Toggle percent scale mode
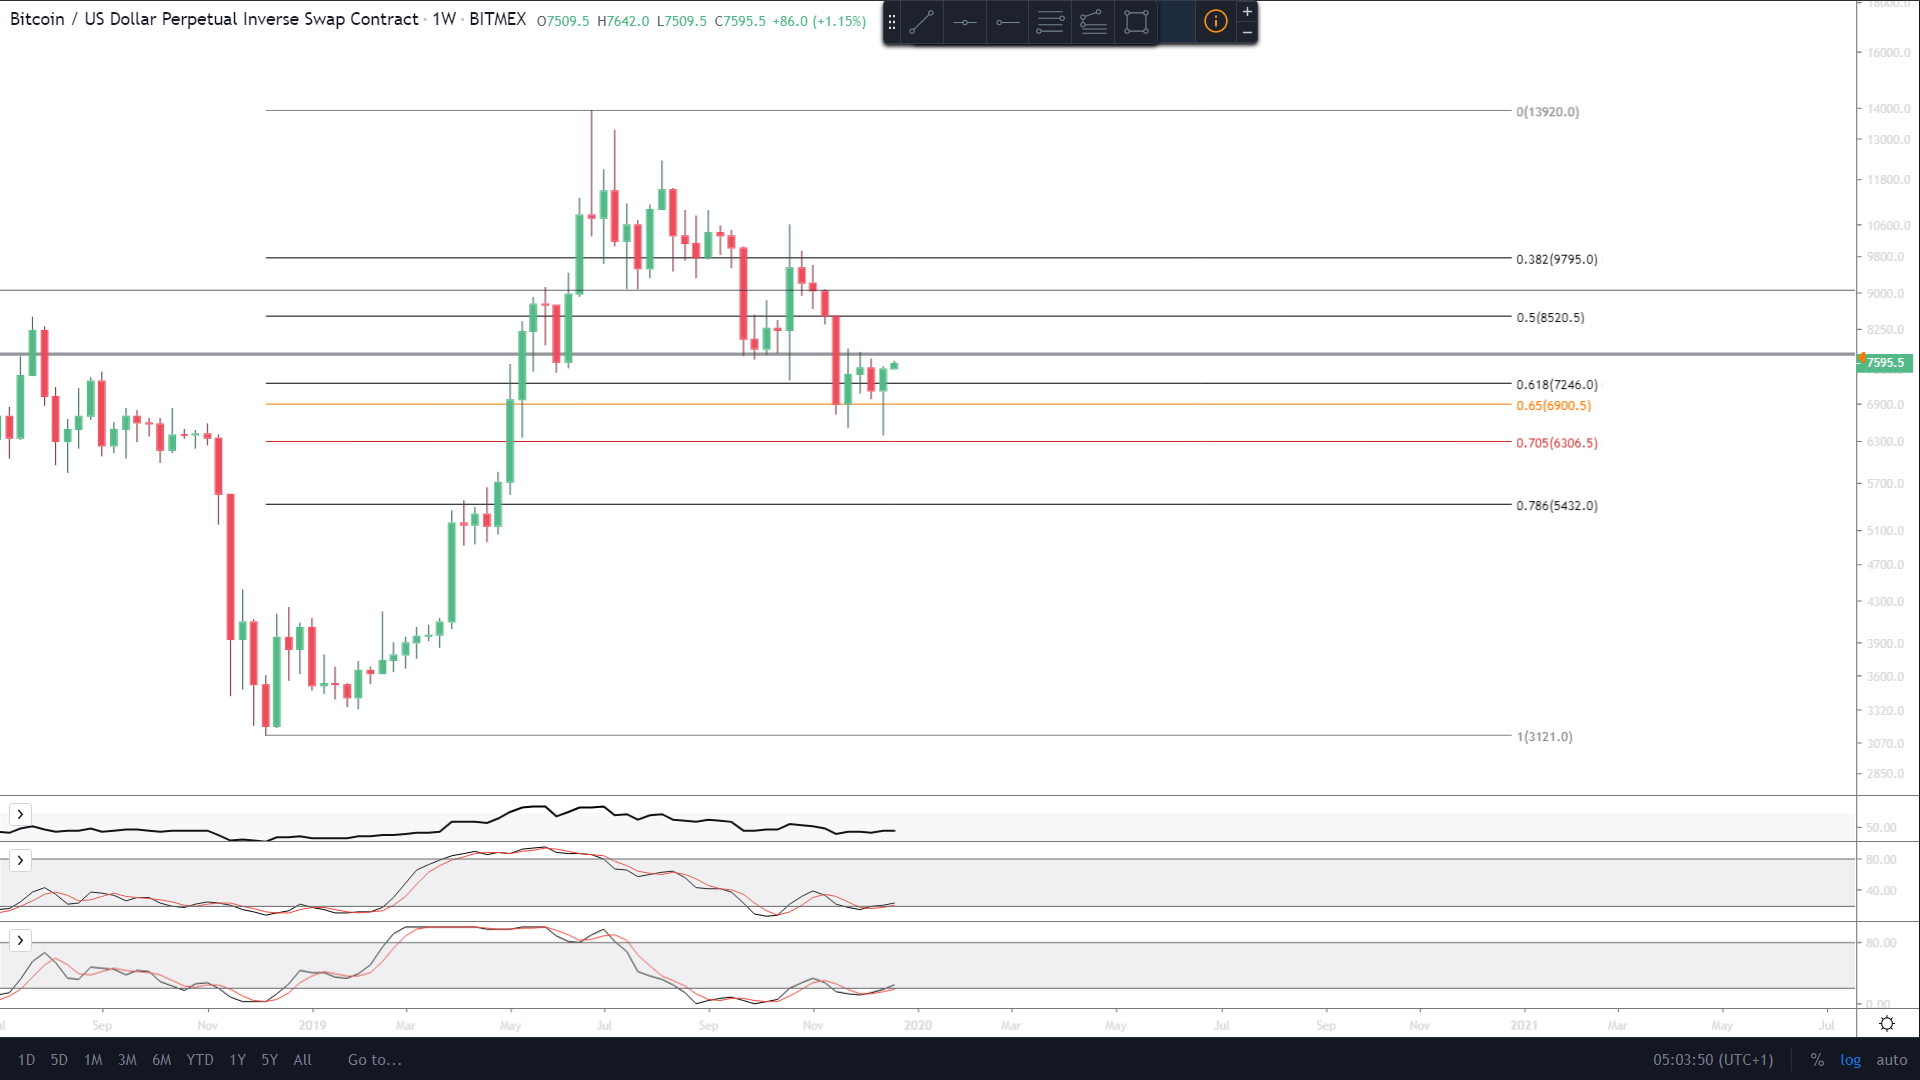 click(1817, 1060)
